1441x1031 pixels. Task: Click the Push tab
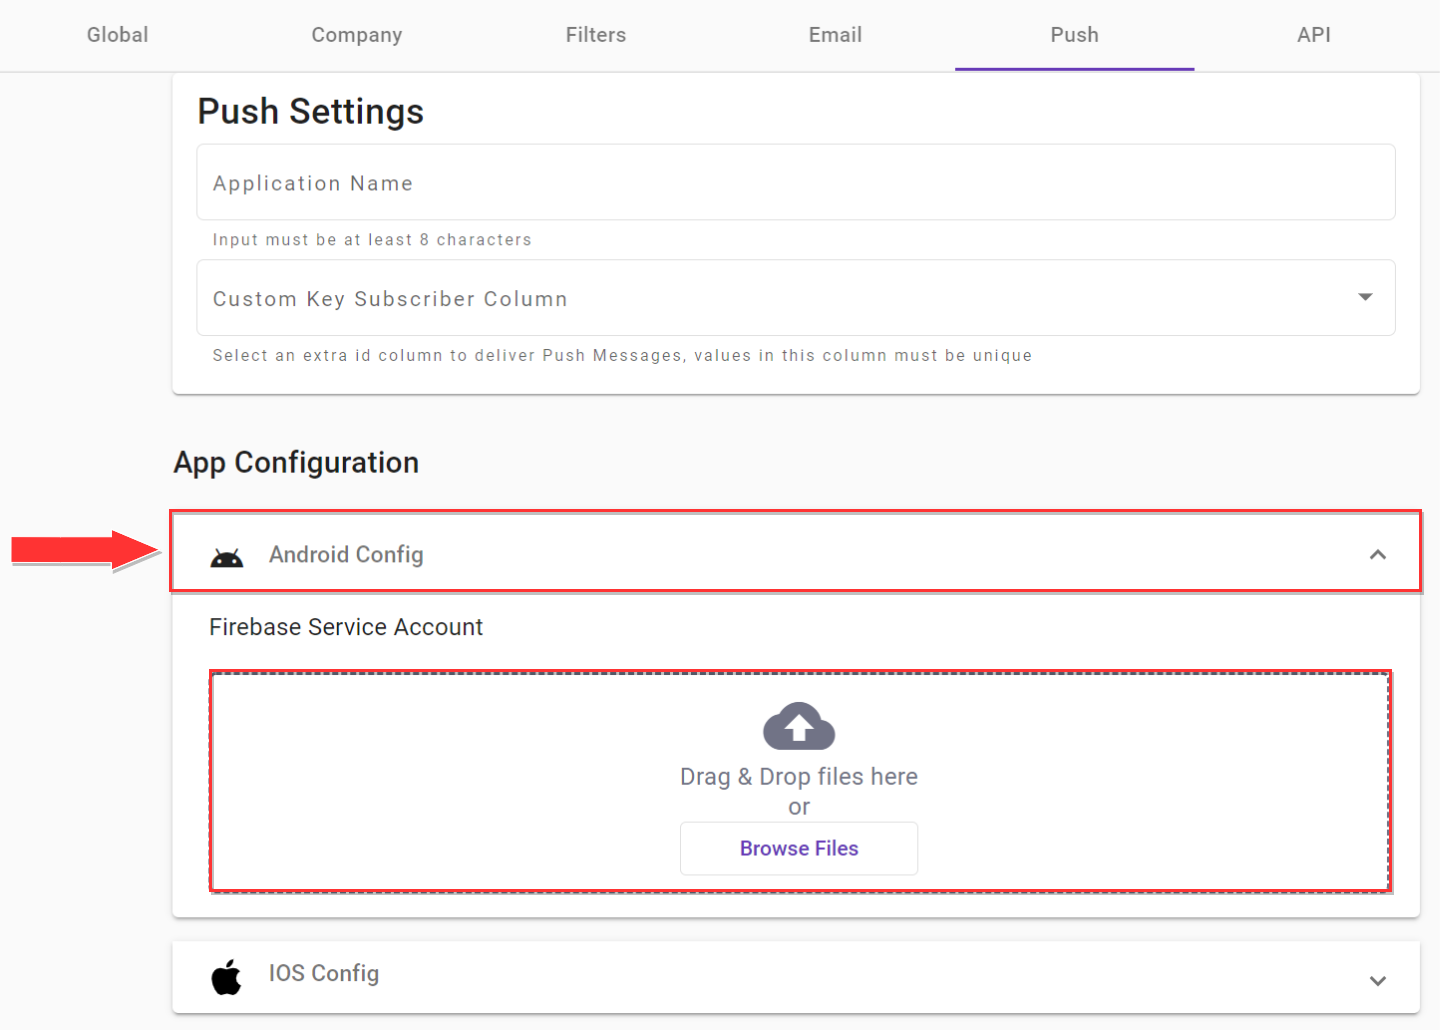point(1075,35)
